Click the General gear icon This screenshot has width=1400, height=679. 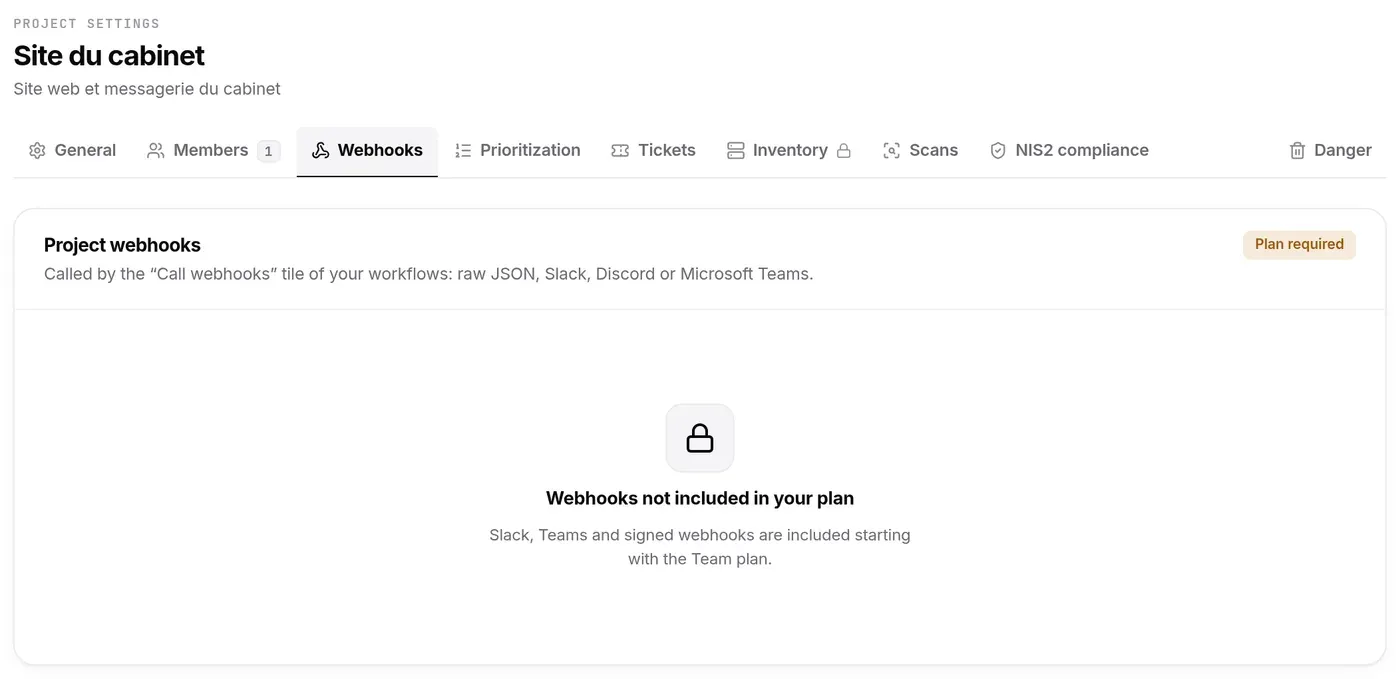[37, 151]
